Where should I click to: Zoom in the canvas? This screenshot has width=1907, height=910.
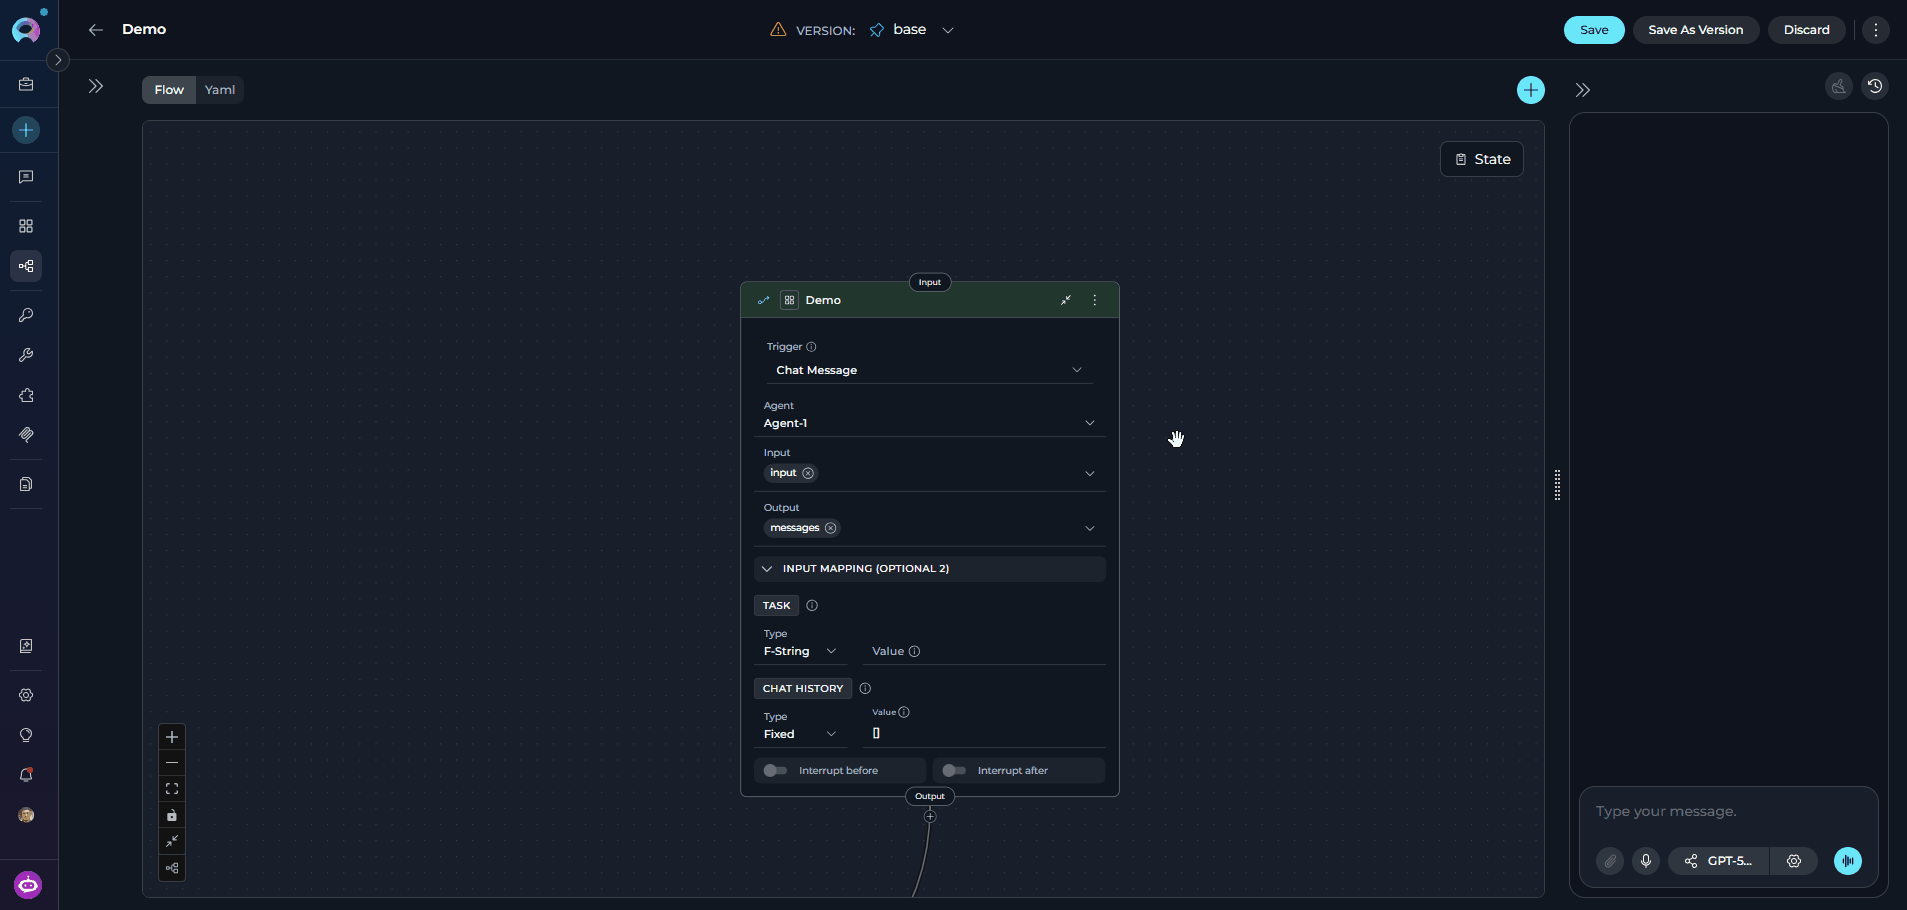point(172,737)
